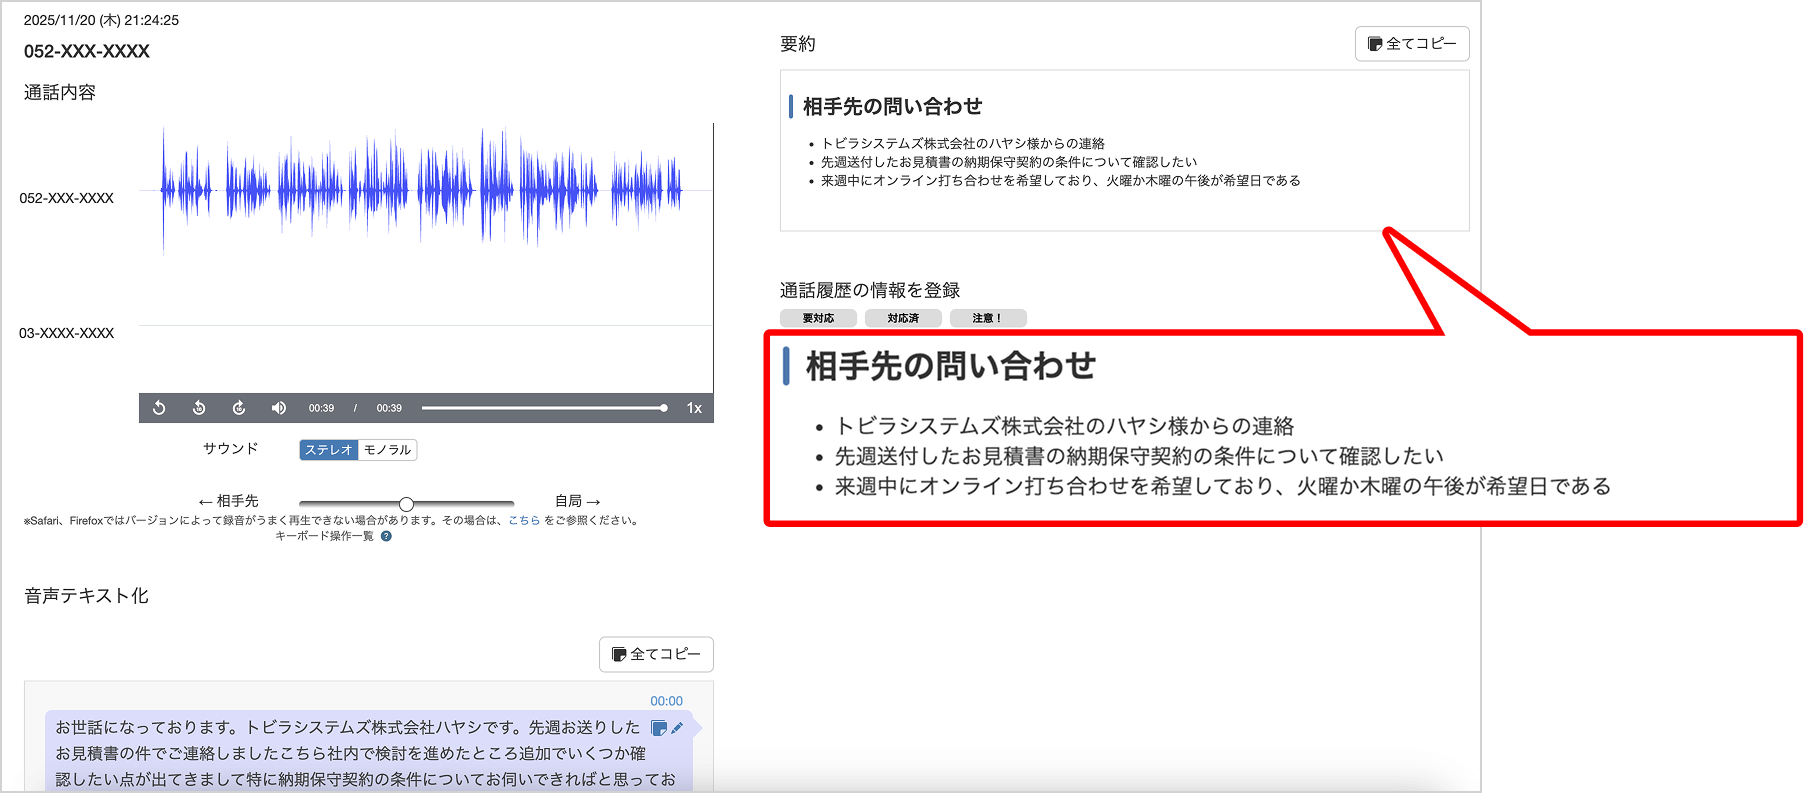The image size is (1804, 793).
Task: Copy all summary text with 全てコピー
Action: [x=1412, y=44]
